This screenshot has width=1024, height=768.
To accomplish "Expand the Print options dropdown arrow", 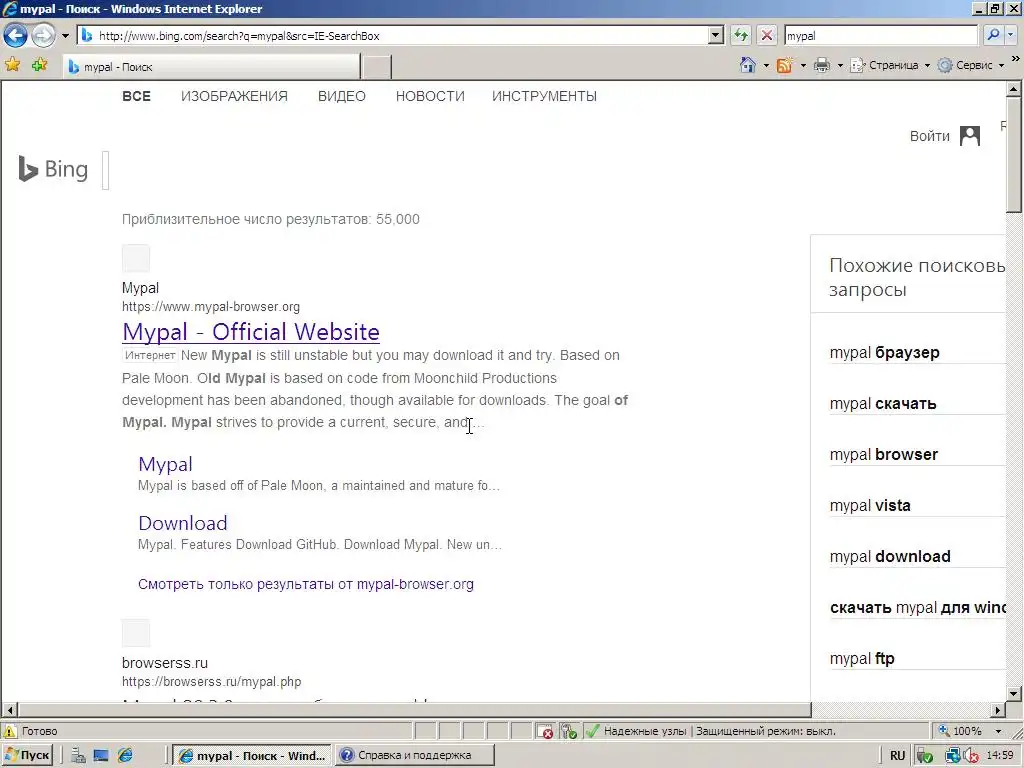I will (840, 65).
